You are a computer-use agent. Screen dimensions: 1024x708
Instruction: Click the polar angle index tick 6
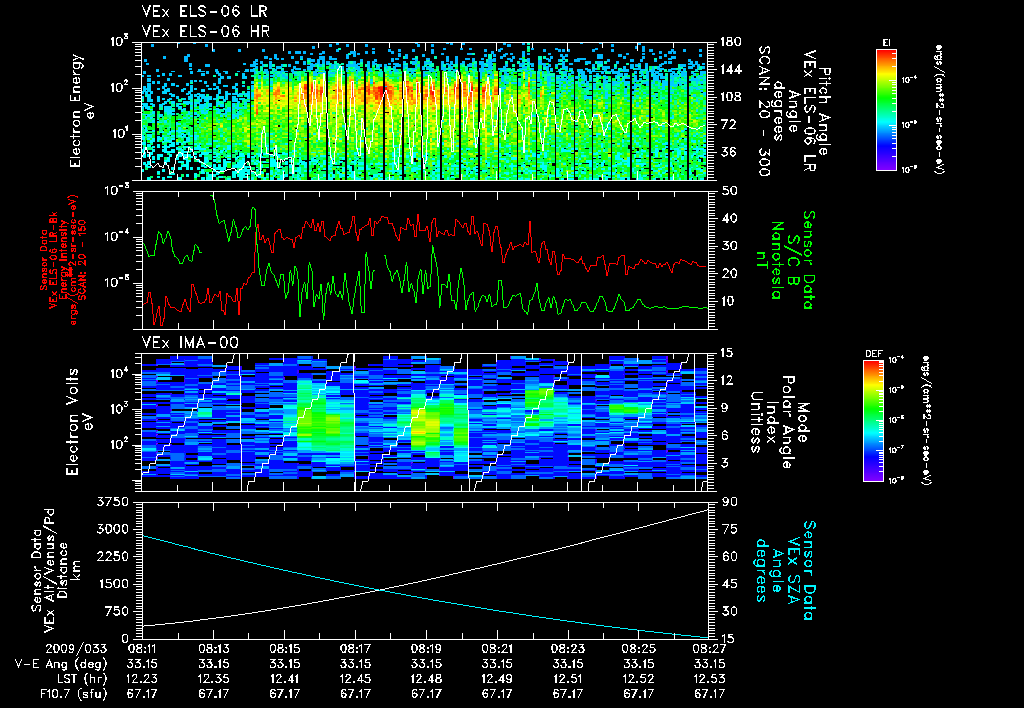click(726, 435)
